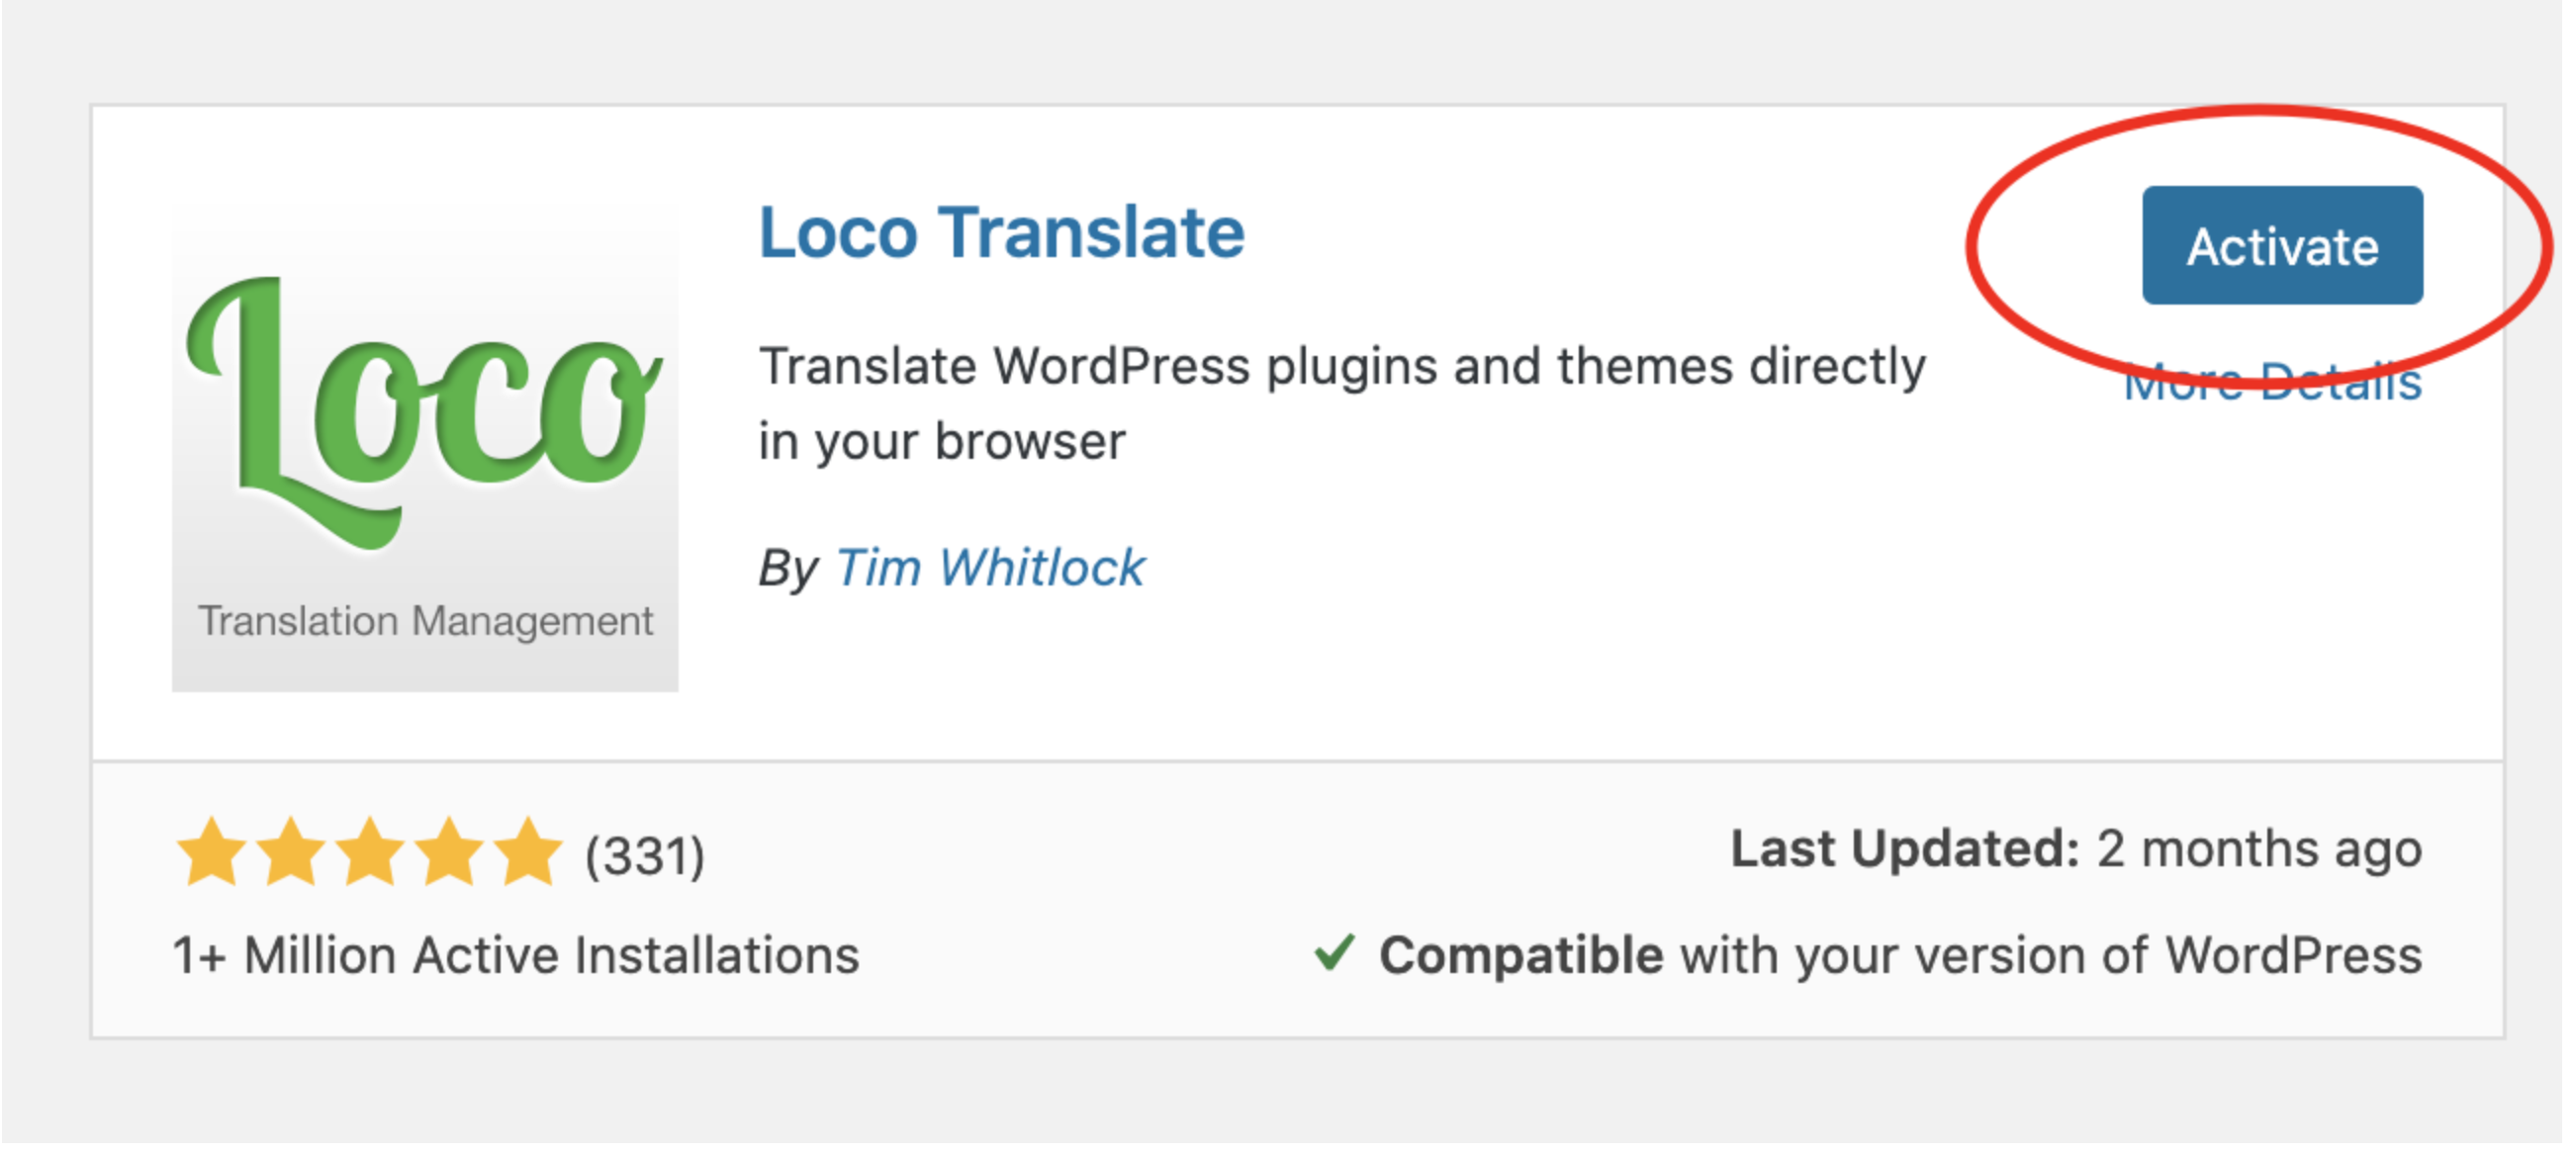Open the Loco Translate plugin title
This screenshot has width=2576, height=1153.
pos(1001,233)
